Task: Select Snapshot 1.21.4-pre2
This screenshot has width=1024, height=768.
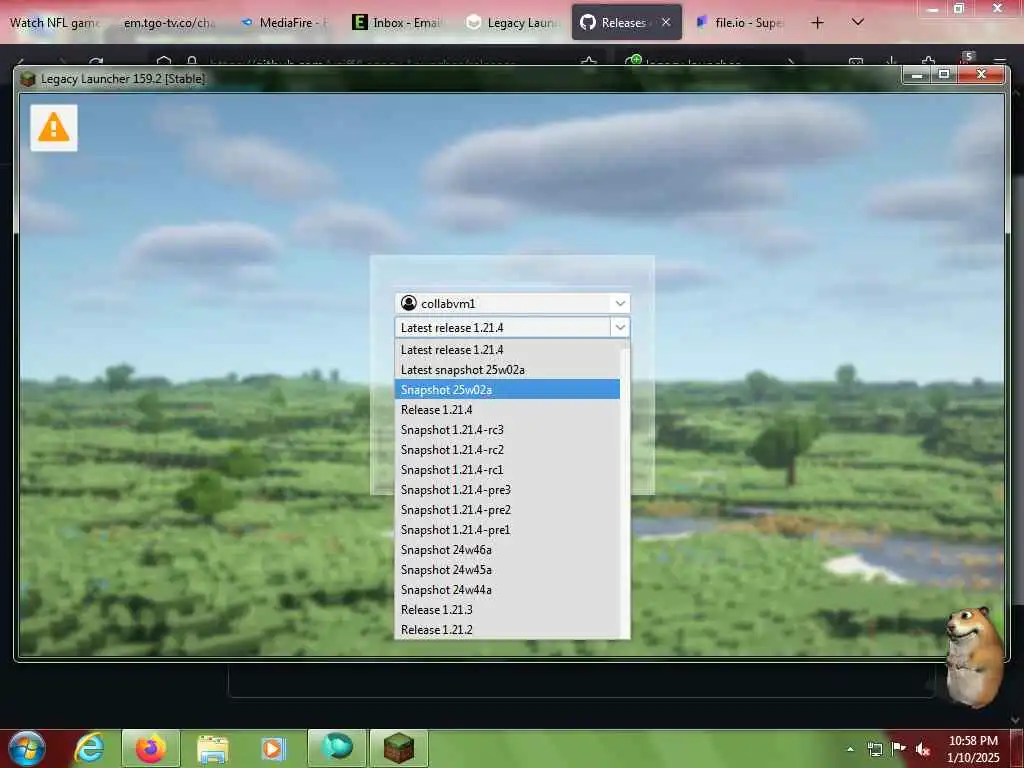Action: pyautogui.click(x=507, y=510)
